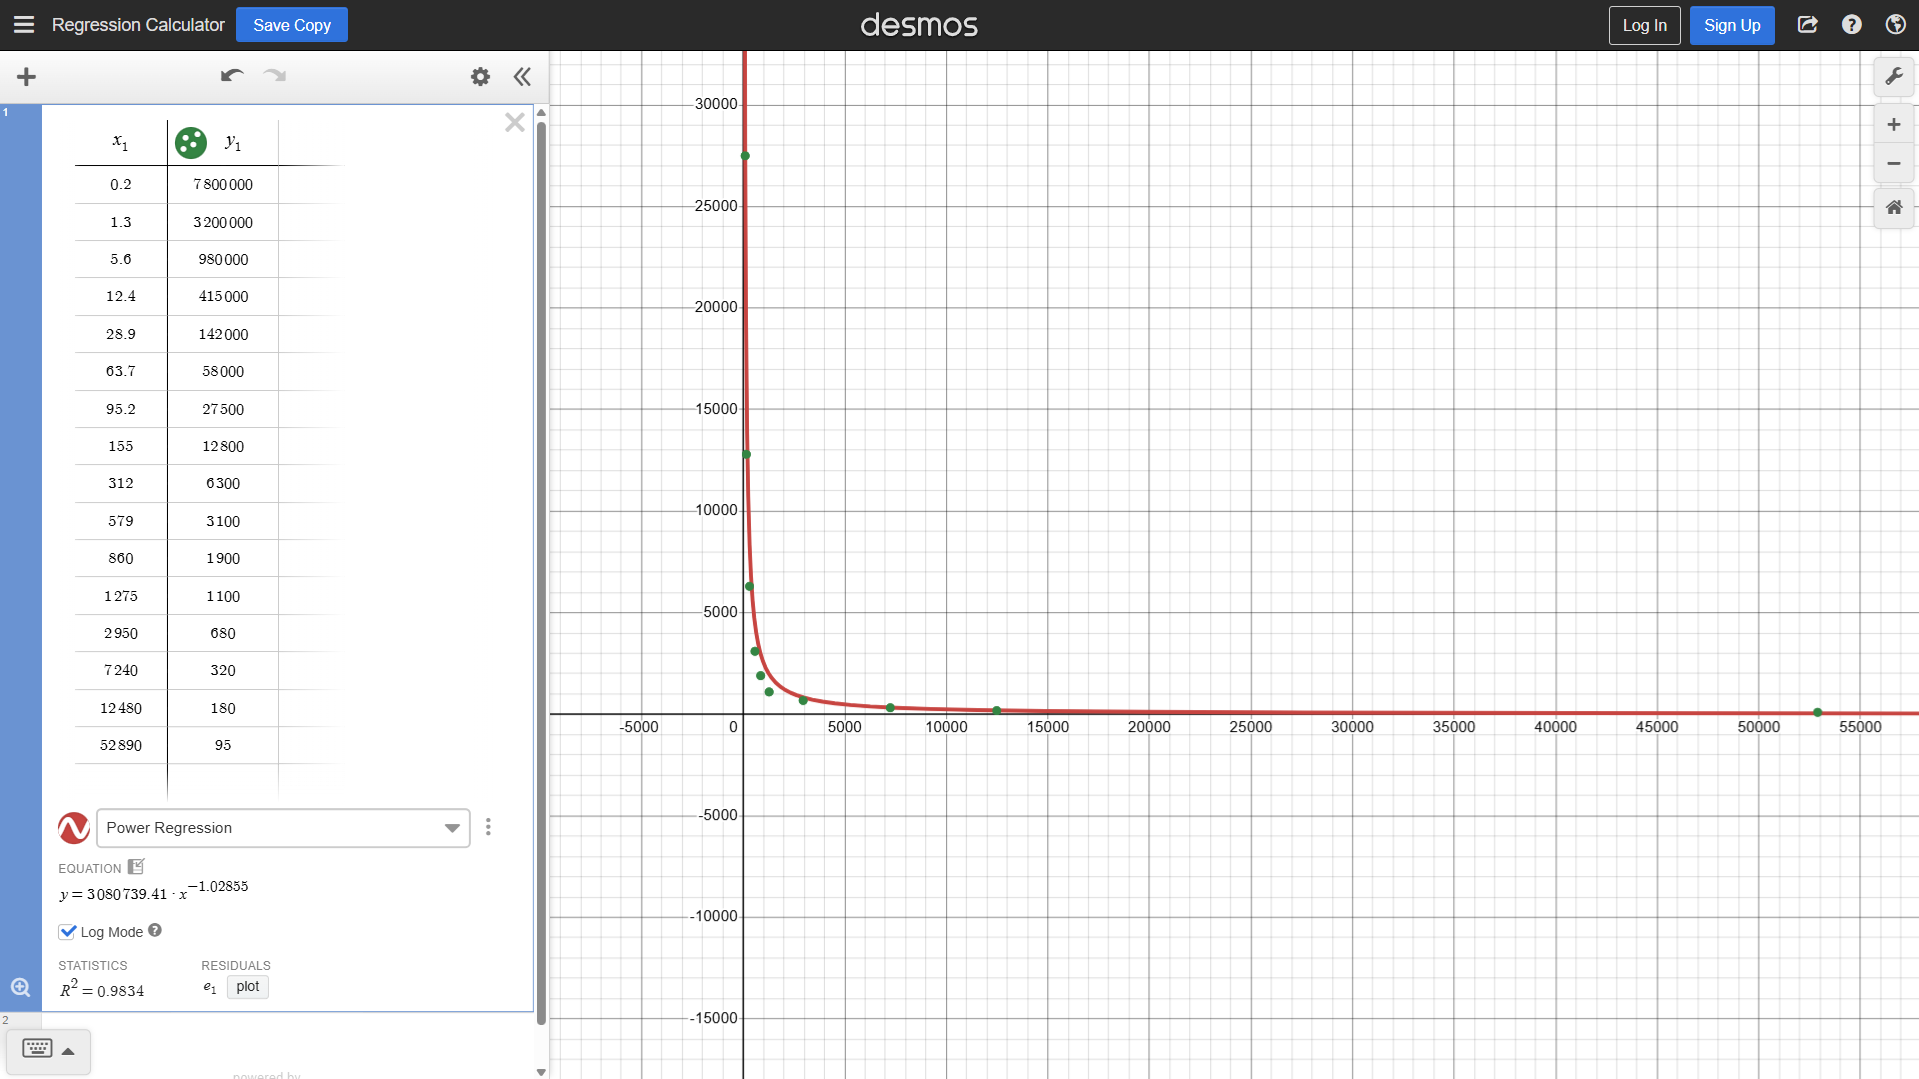Screen dimensions: 1919x1079
Task: Collapse the expression list panel
Action: (522, 77)
